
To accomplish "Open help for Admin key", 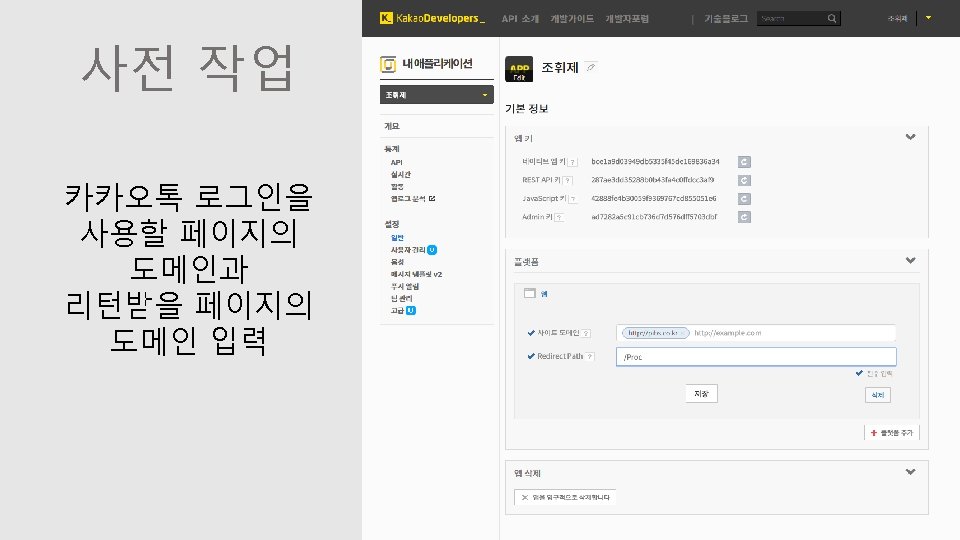I will pos(559,217).
